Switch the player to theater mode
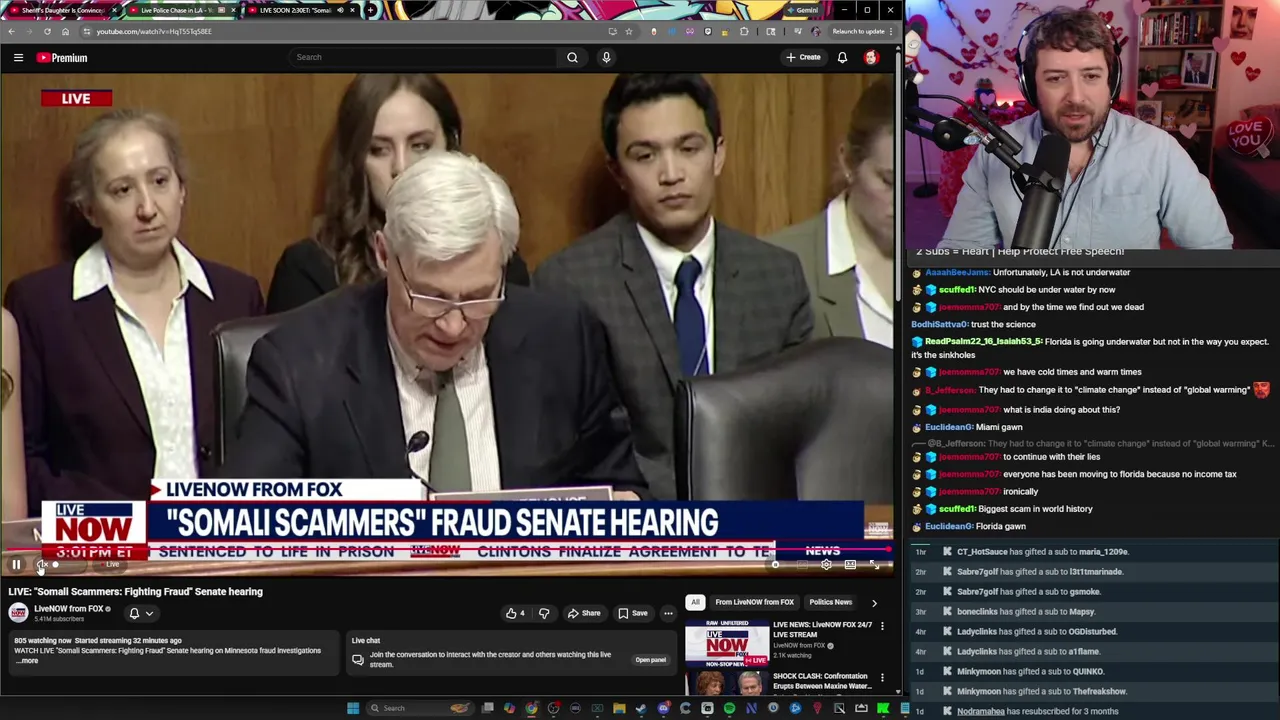This screenshot has height=720, width=1280. [850, 565]
